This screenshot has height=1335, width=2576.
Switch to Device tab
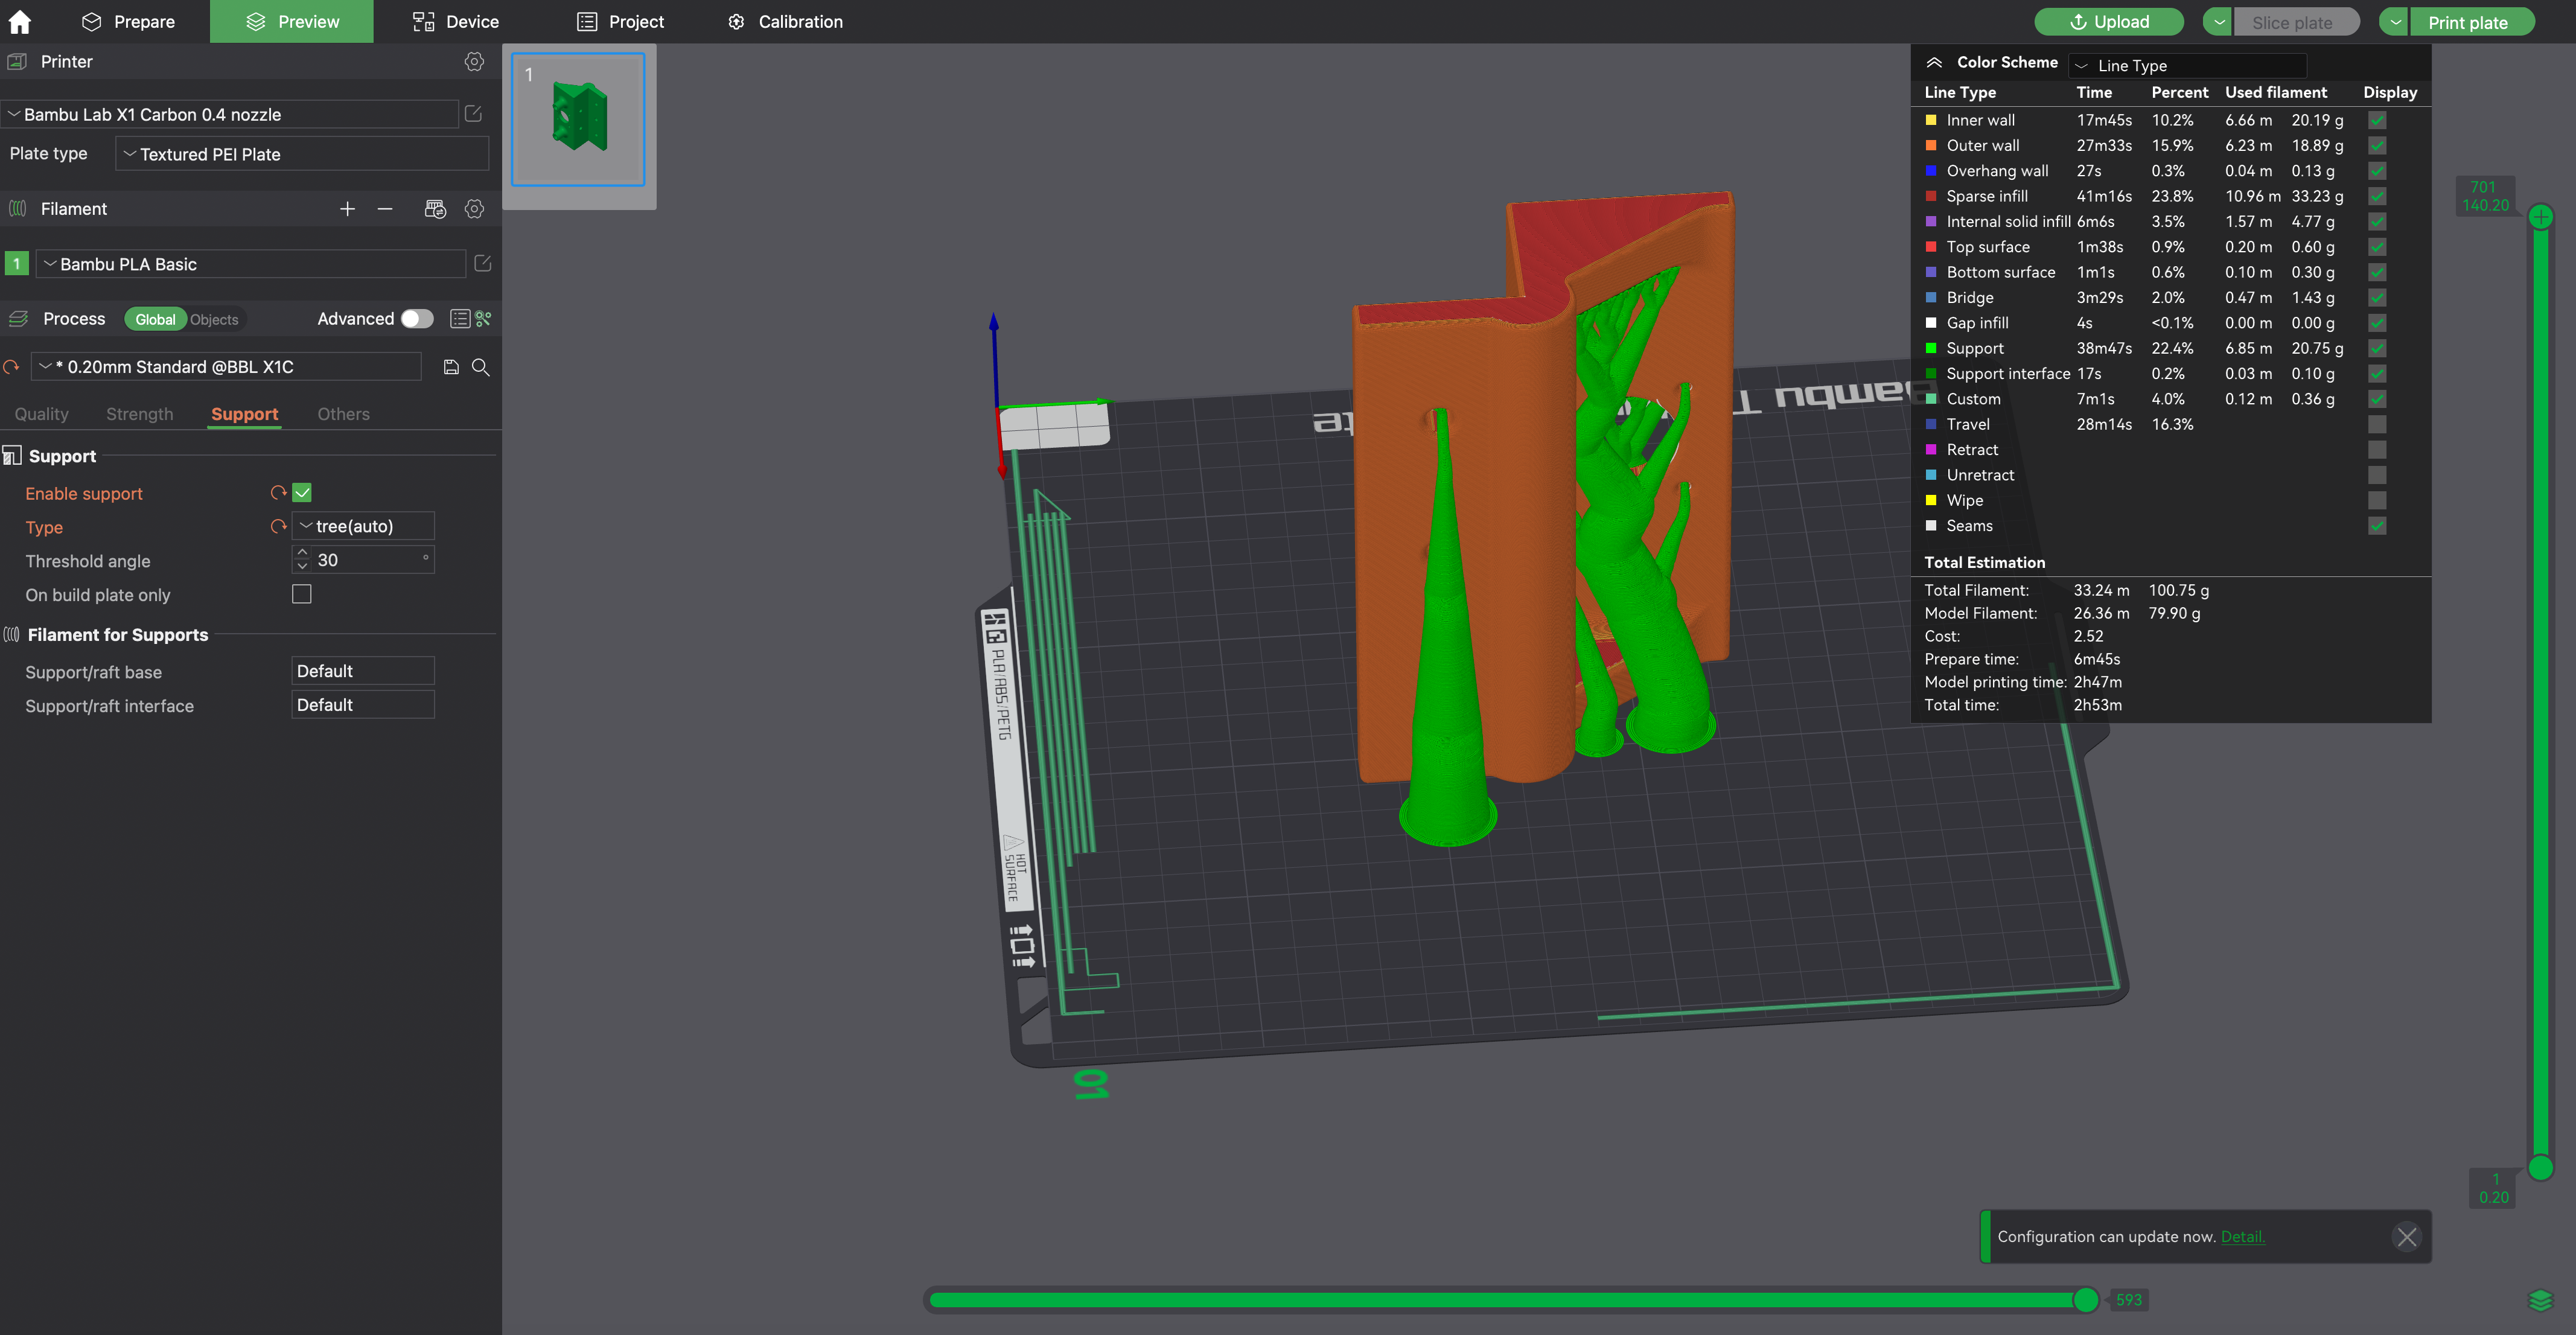coord(455,21)
